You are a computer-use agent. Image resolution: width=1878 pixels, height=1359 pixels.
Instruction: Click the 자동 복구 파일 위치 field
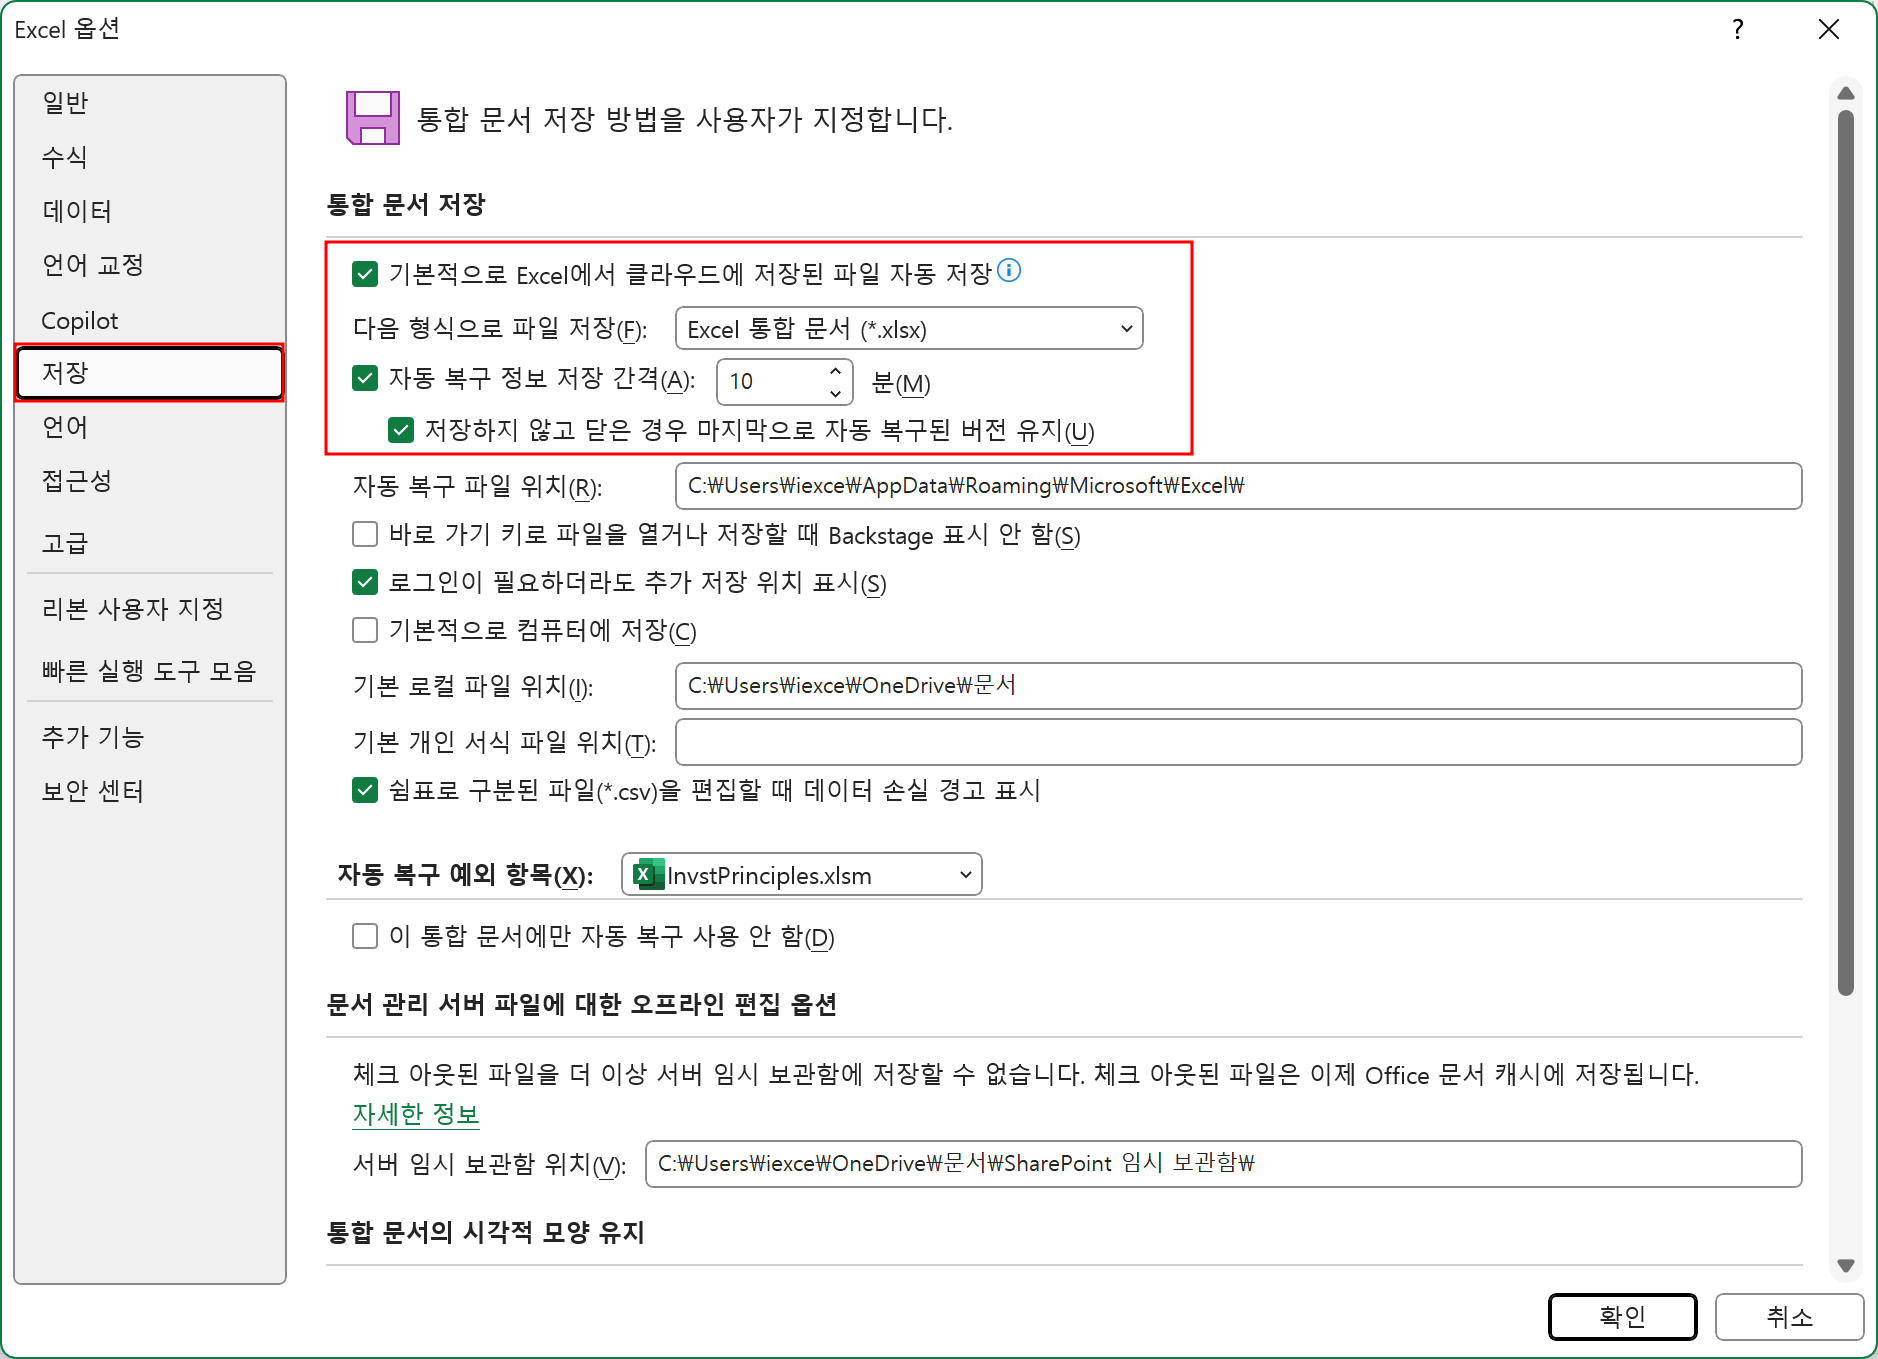click(x=1238, y=486)
